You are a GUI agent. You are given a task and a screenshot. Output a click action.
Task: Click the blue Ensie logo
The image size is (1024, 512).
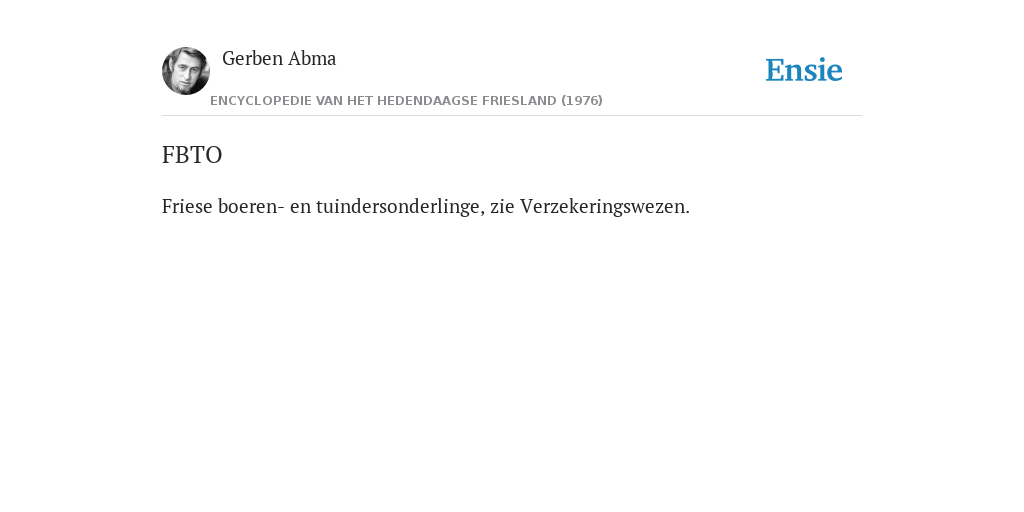804,70
